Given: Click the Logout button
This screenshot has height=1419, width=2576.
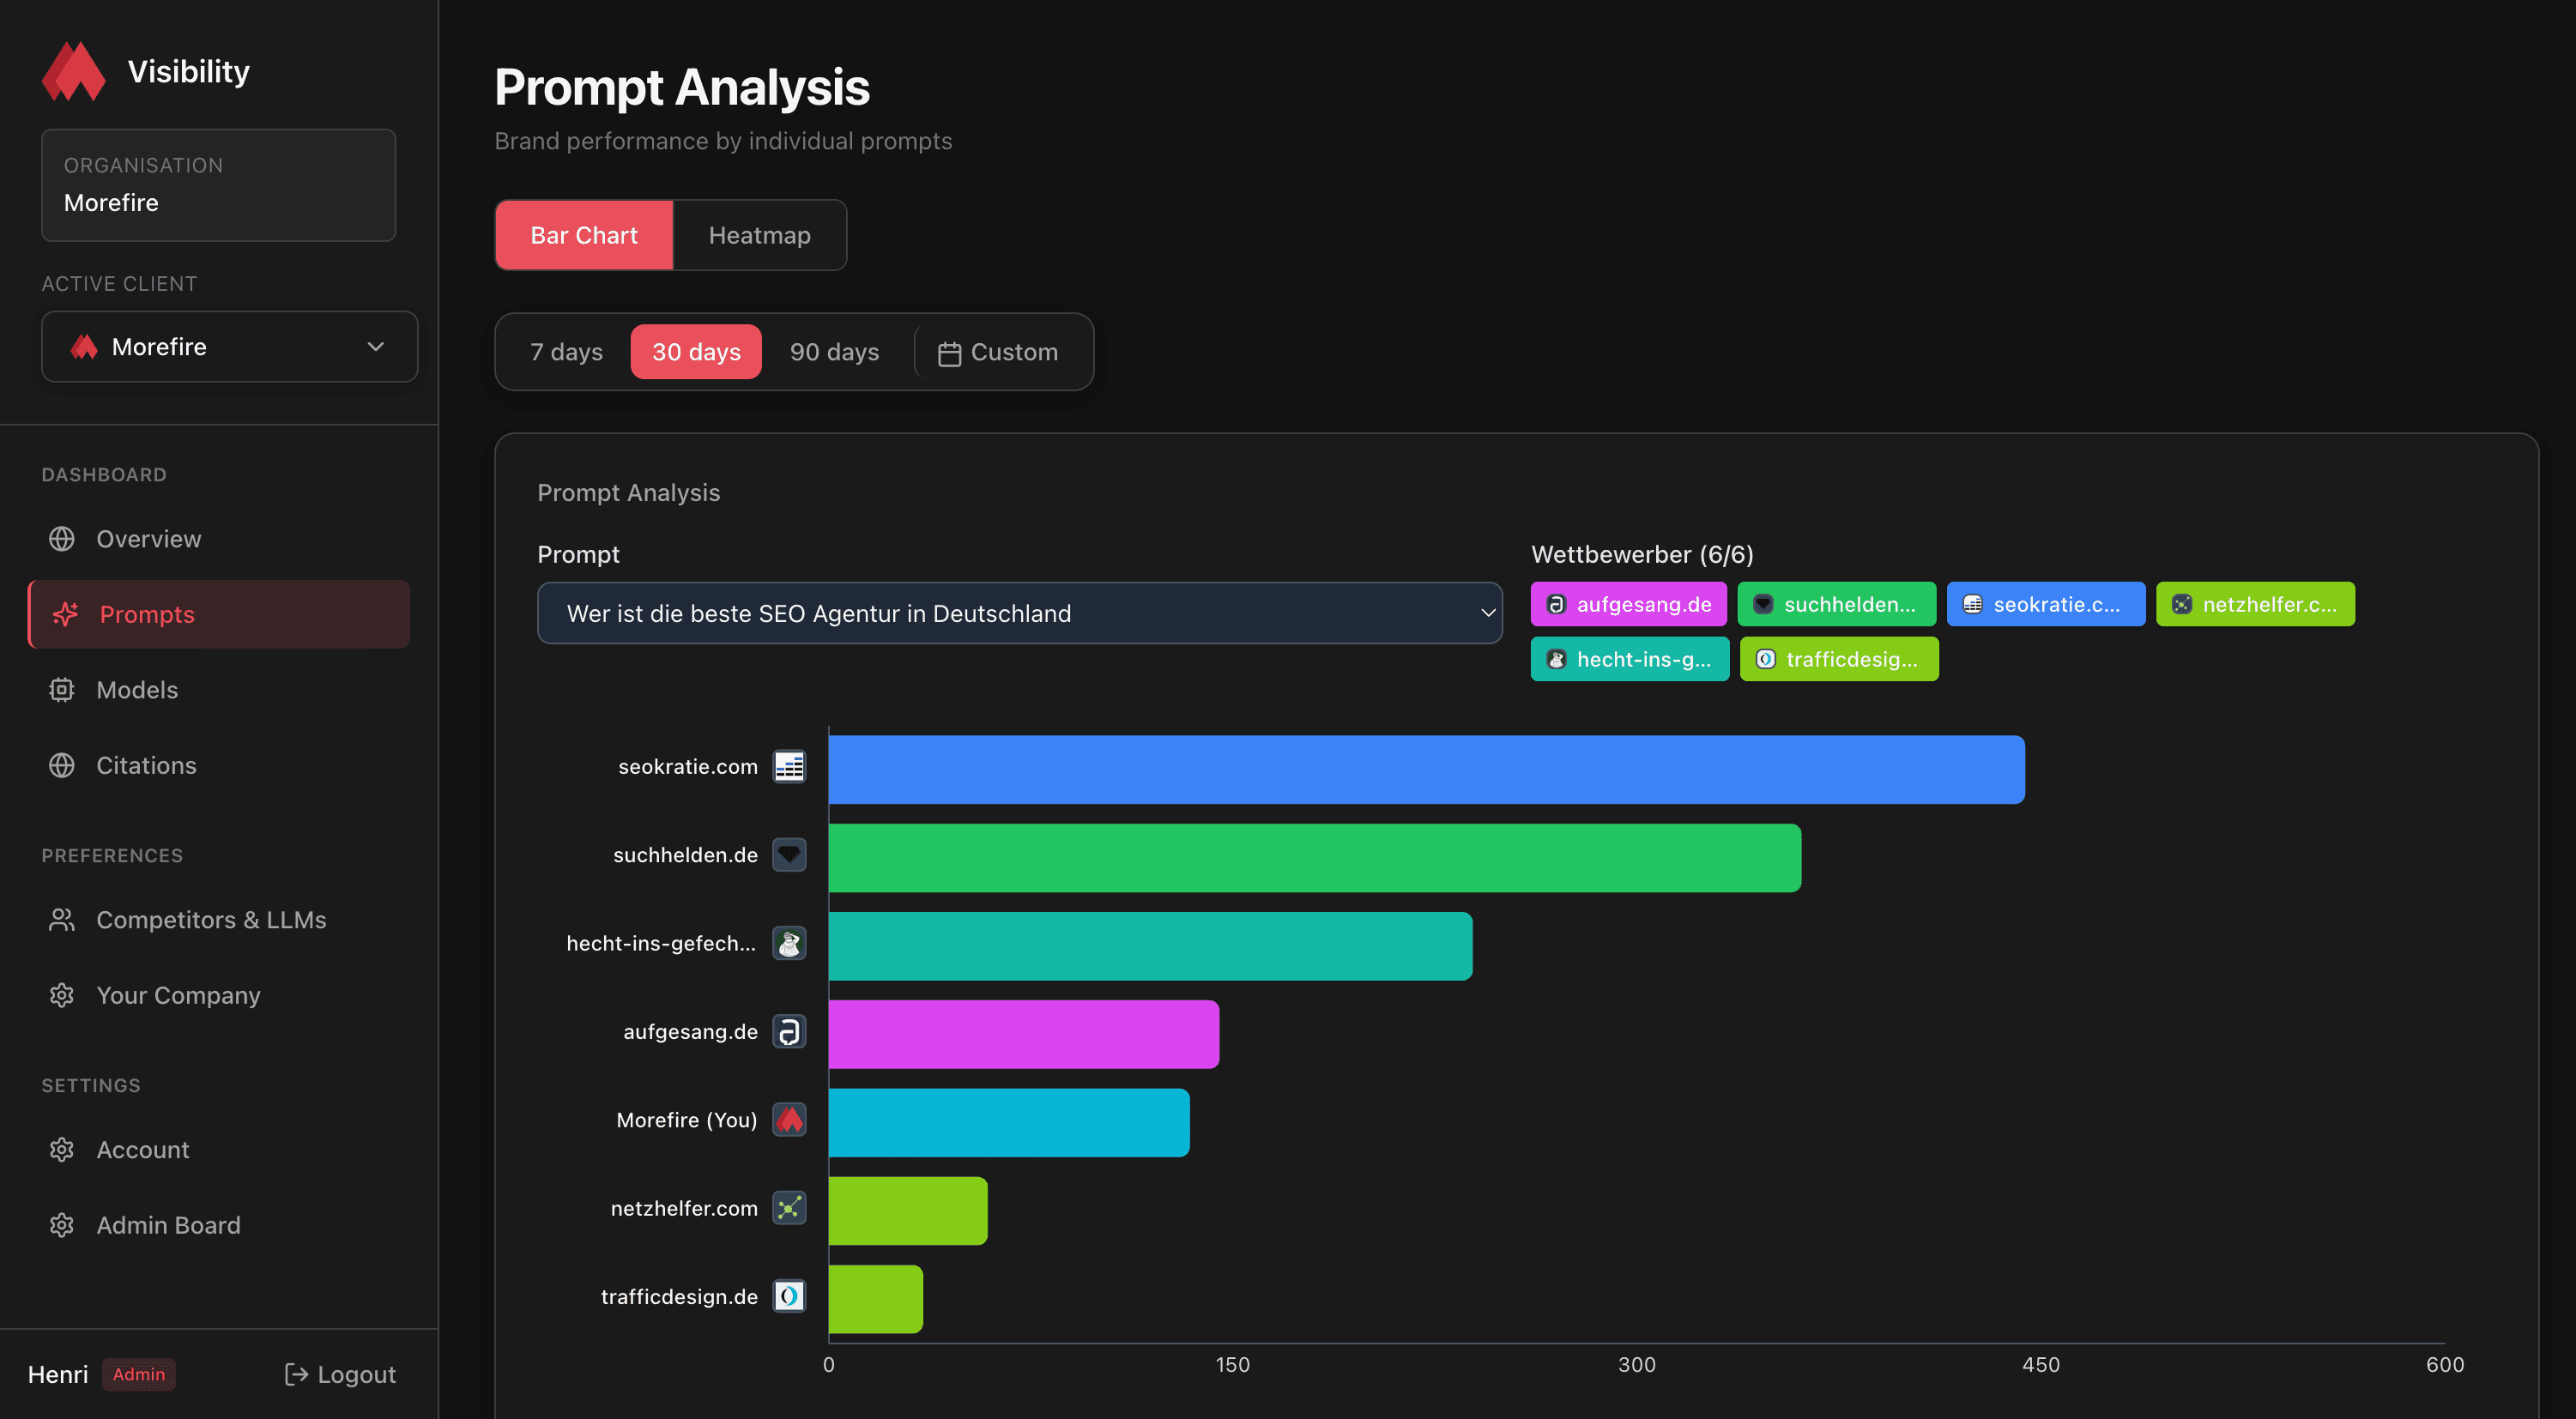Looking at the screenshot, I should (339, 1374).
